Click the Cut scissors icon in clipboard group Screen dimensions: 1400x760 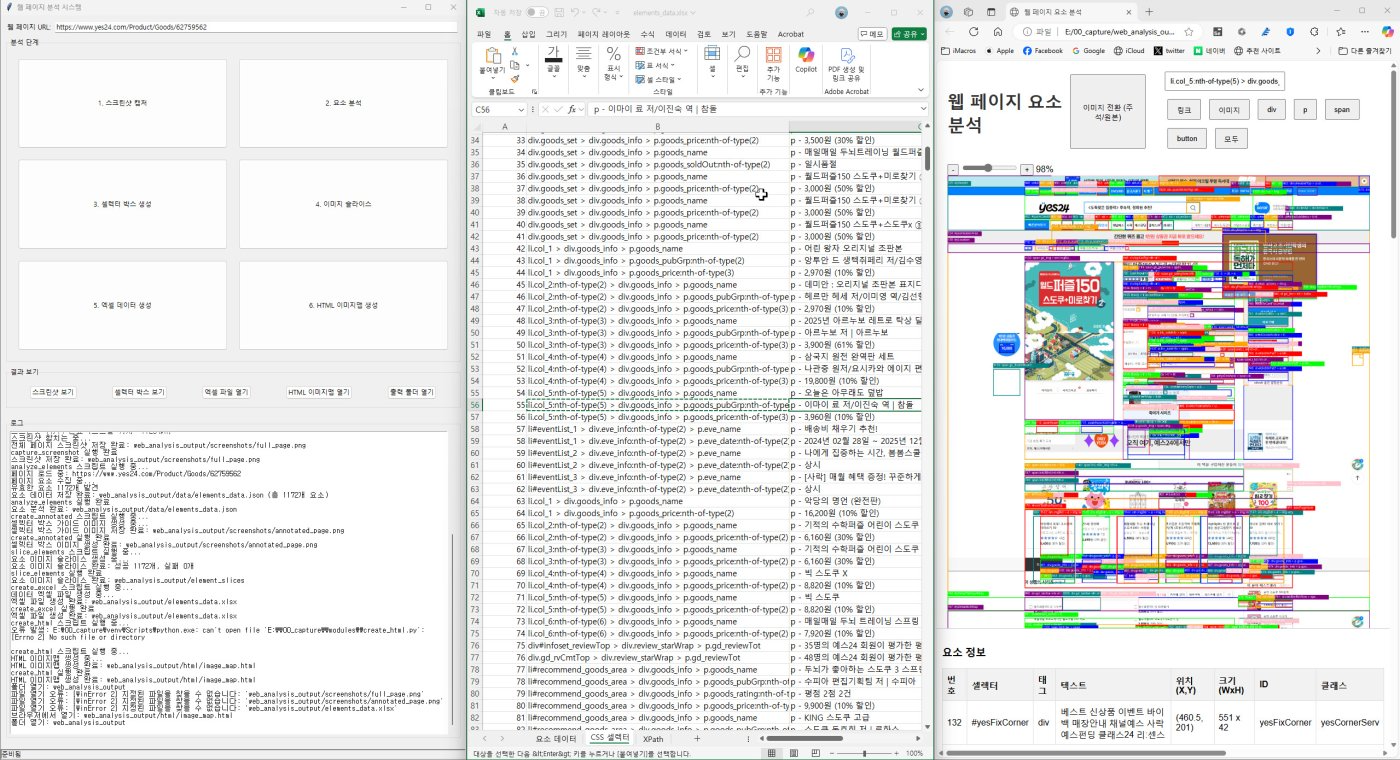(515, 50)
